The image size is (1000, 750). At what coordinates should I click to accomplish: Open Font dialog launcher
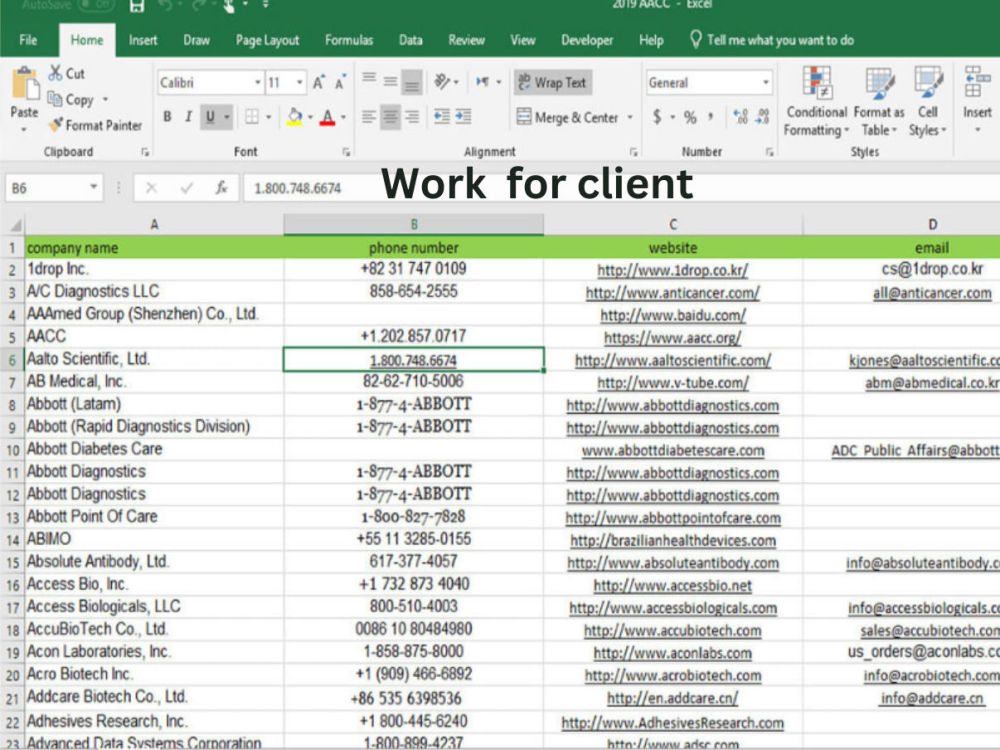click(x=346, y=152)
